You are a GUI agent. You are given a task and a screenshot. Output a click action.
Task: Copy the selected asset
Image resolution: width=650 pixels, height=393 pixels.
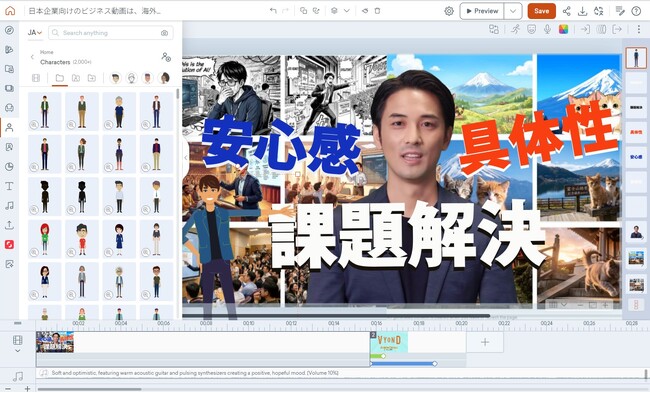[x=303, y=11]
